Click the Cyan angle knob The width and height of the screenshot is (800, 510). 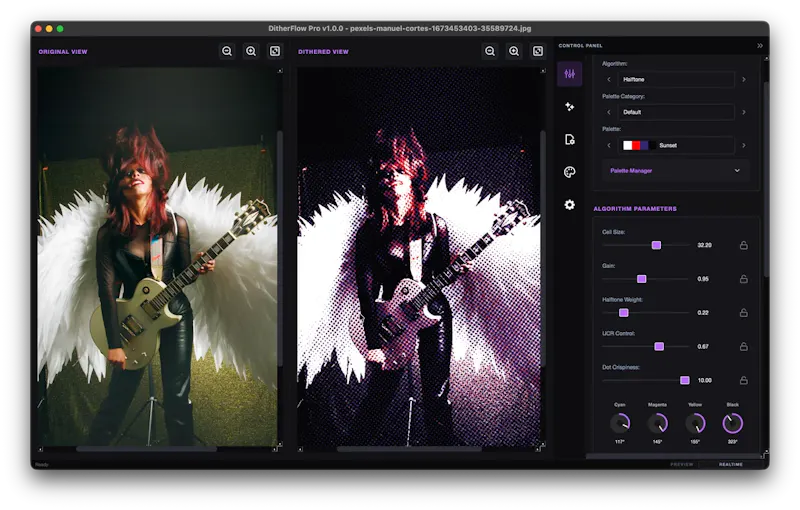620,423
